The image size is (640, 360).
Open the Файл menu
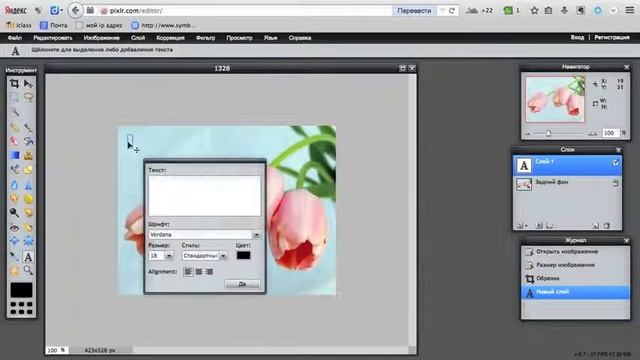[x=15, y=38]
